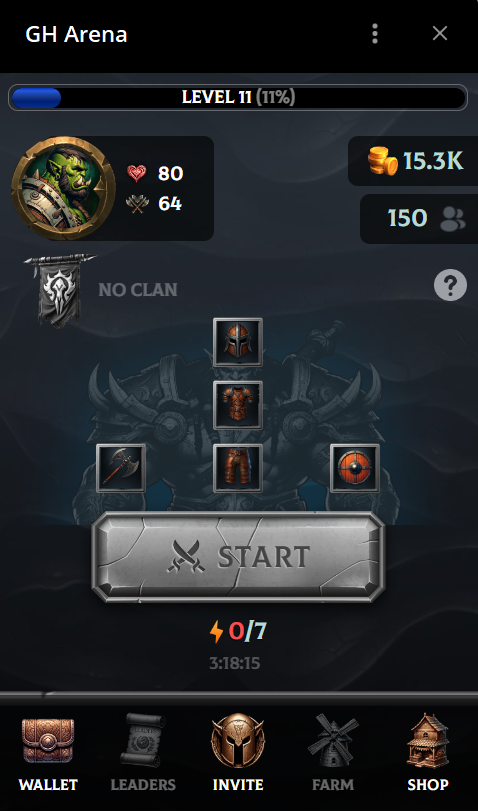Click the clan banner flag icon

[x=58, y=290]
